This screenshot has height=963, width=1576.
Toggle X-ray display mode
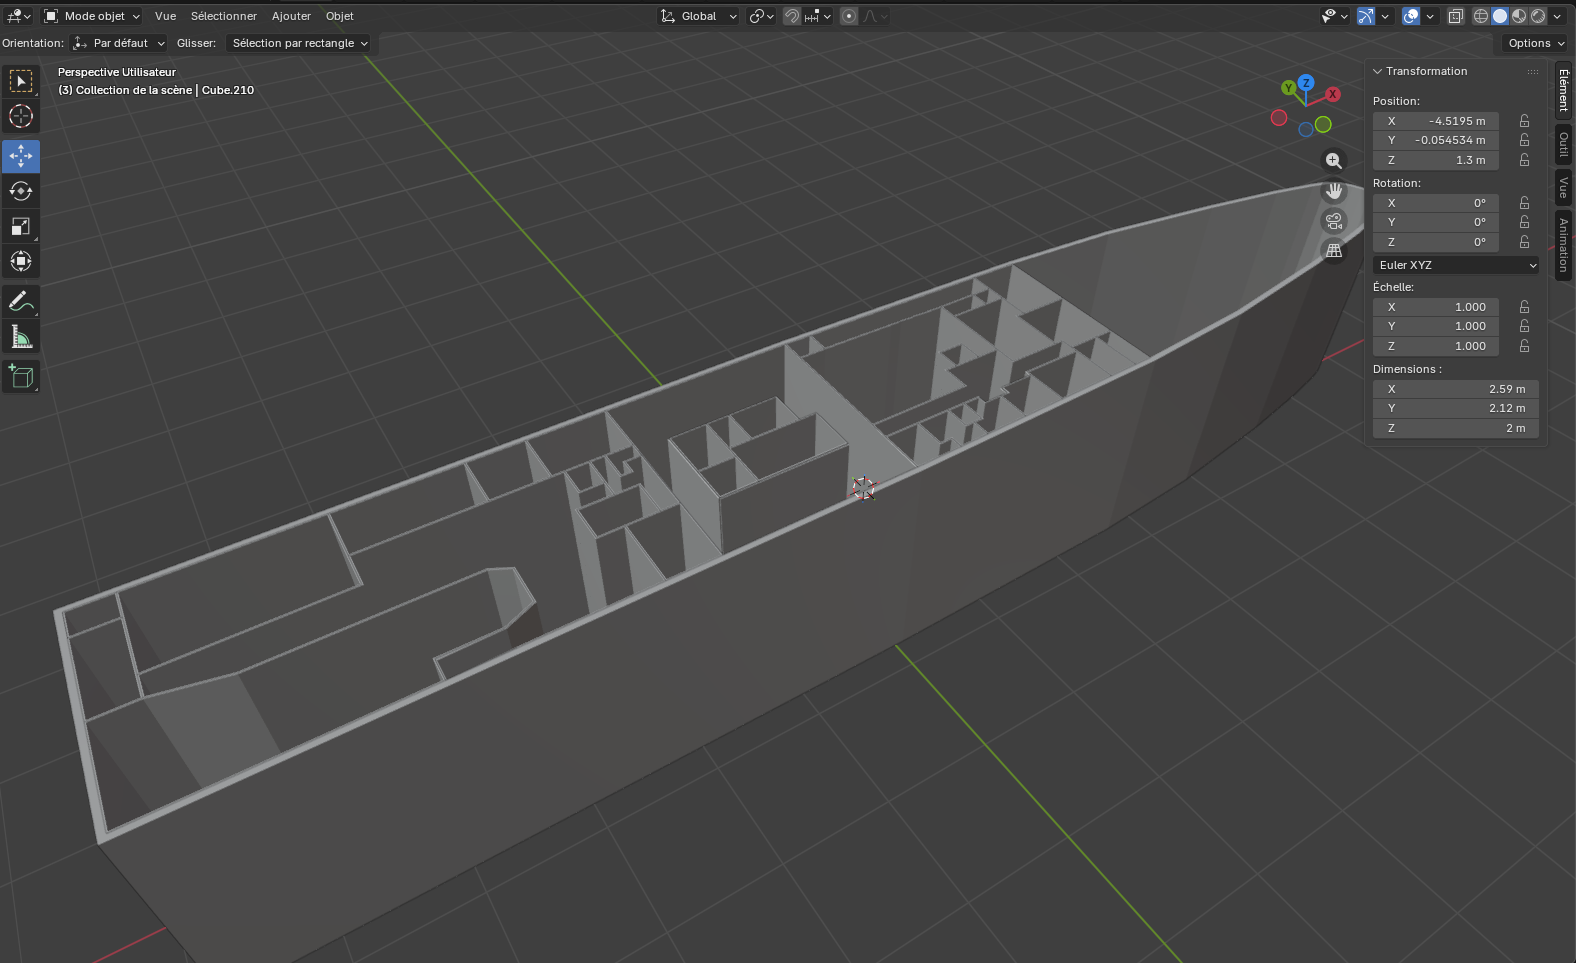coord(1456,16)
